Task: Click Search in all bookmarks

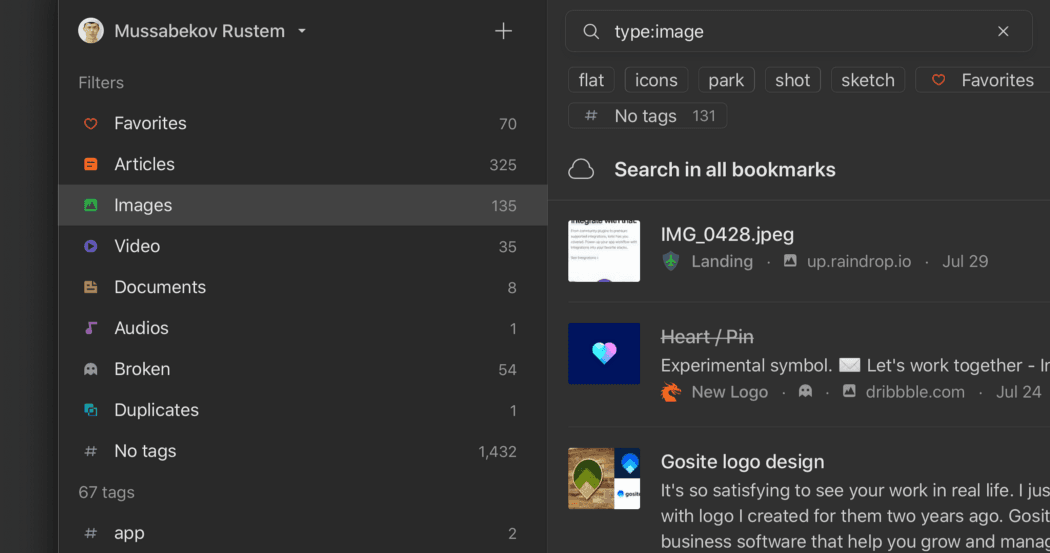Action: tap(724, 169)
